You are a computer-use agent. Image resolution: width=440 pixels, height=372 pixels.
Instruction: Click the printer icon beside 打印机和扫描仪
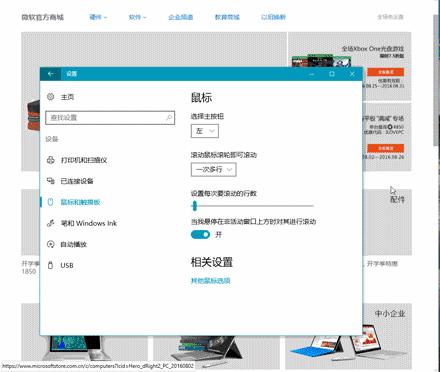(50, 160)
